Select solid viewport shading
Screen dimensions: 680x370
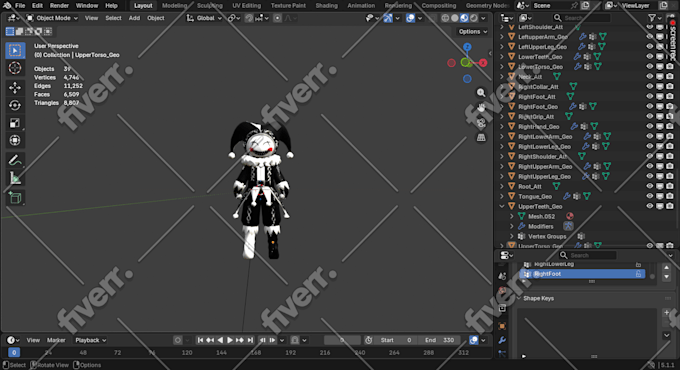click(454, 18)
